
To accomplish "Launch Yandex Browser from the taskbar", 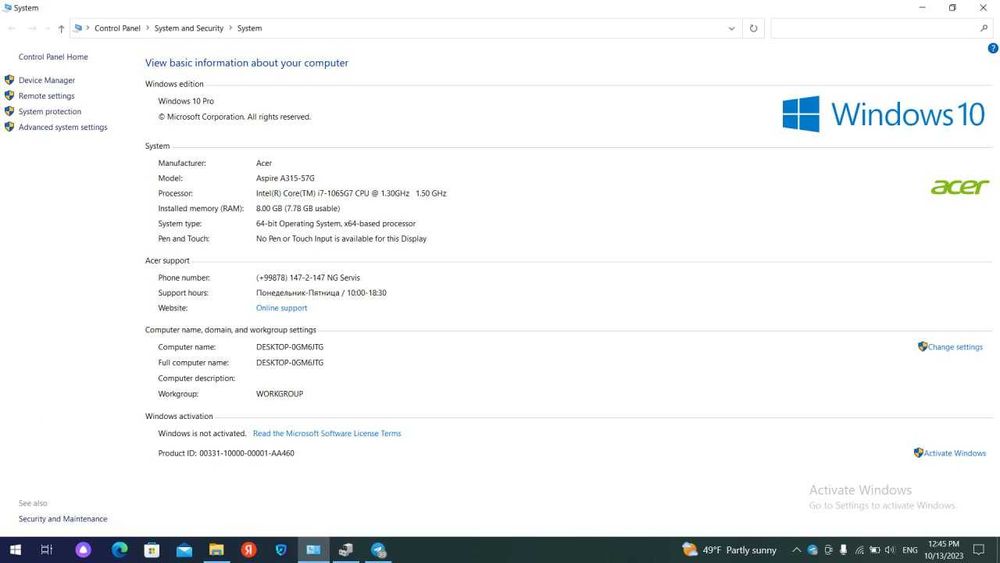I will click(249, 550).
